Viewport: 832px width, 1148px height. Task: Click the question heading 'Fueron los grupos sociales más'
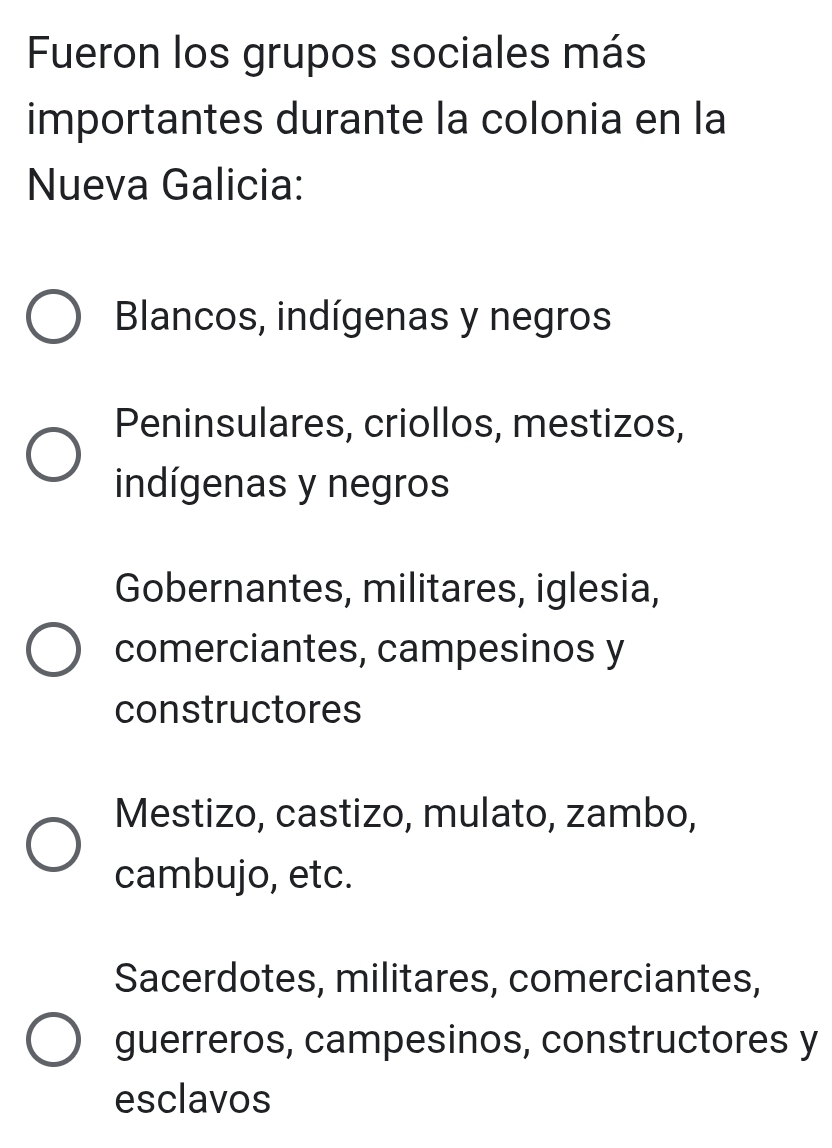[x=337, y=54]
